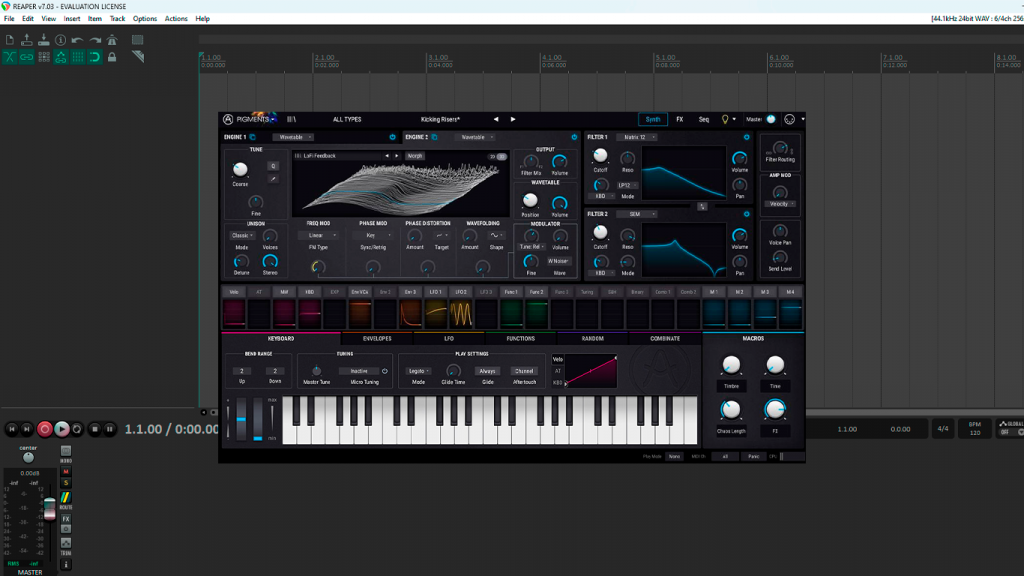This screenshot has height=576, width=1024.
Task: Open the Help menu
Action: click(x=202, y=19)
